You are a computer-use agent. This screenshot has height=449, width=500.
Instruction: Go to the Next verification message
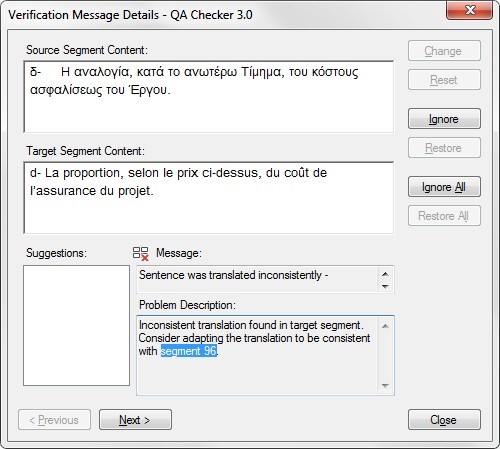point(135,420)
